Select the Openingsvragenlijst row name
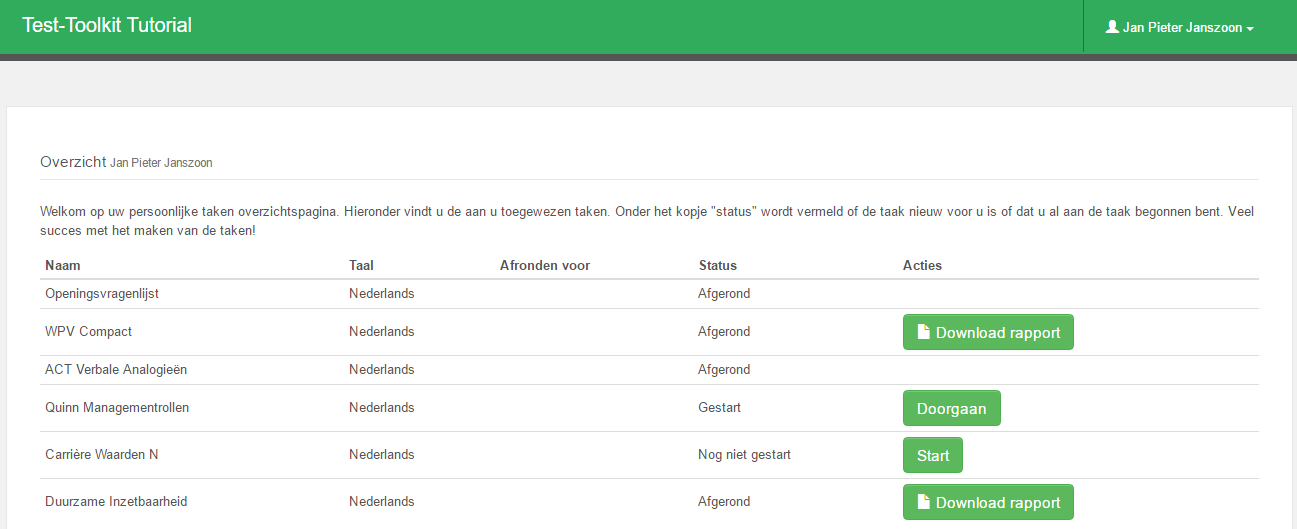The image size is (1297, 529). pos(102,294)
